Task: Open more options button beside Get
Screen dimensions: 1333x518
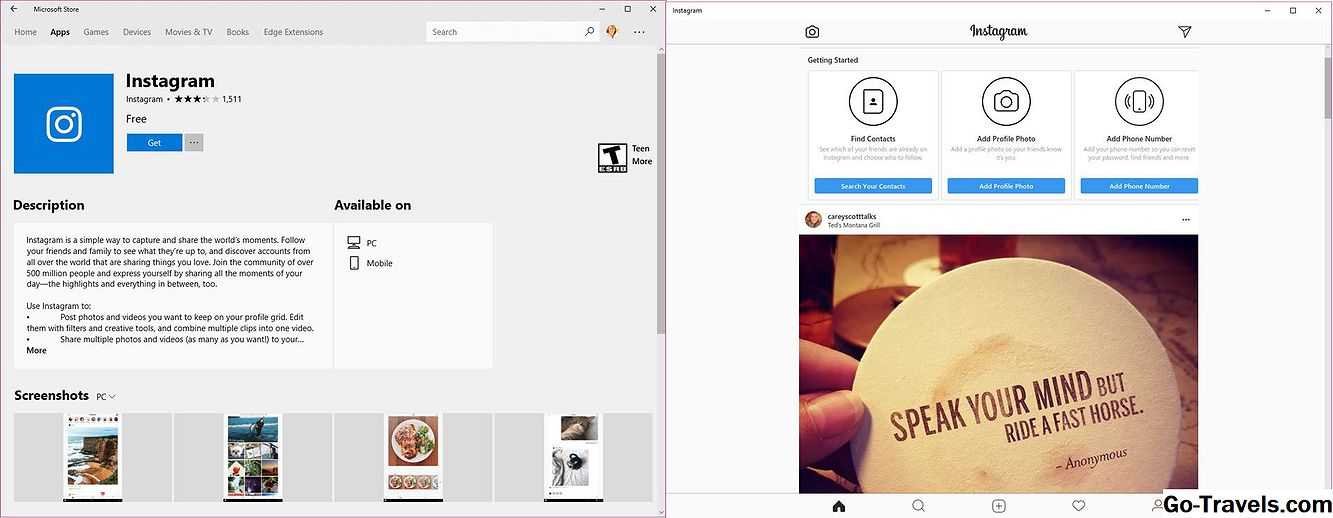Action: click(194, 143)
